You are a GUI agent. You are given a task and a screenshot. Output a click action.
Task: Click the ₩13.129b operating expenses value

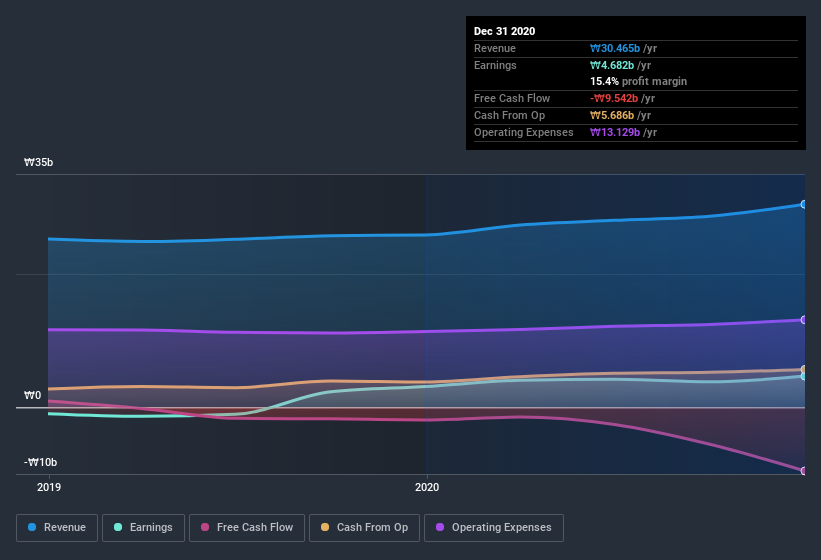point(615,132)
